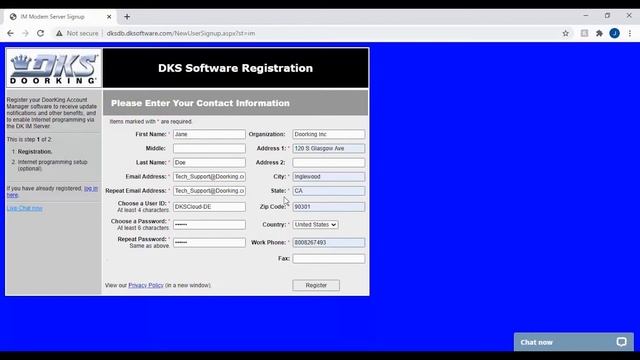Click the Zip Code field
Image resolution: width=640 pixels, height=360 pixels.
click(x=329, y=207)
